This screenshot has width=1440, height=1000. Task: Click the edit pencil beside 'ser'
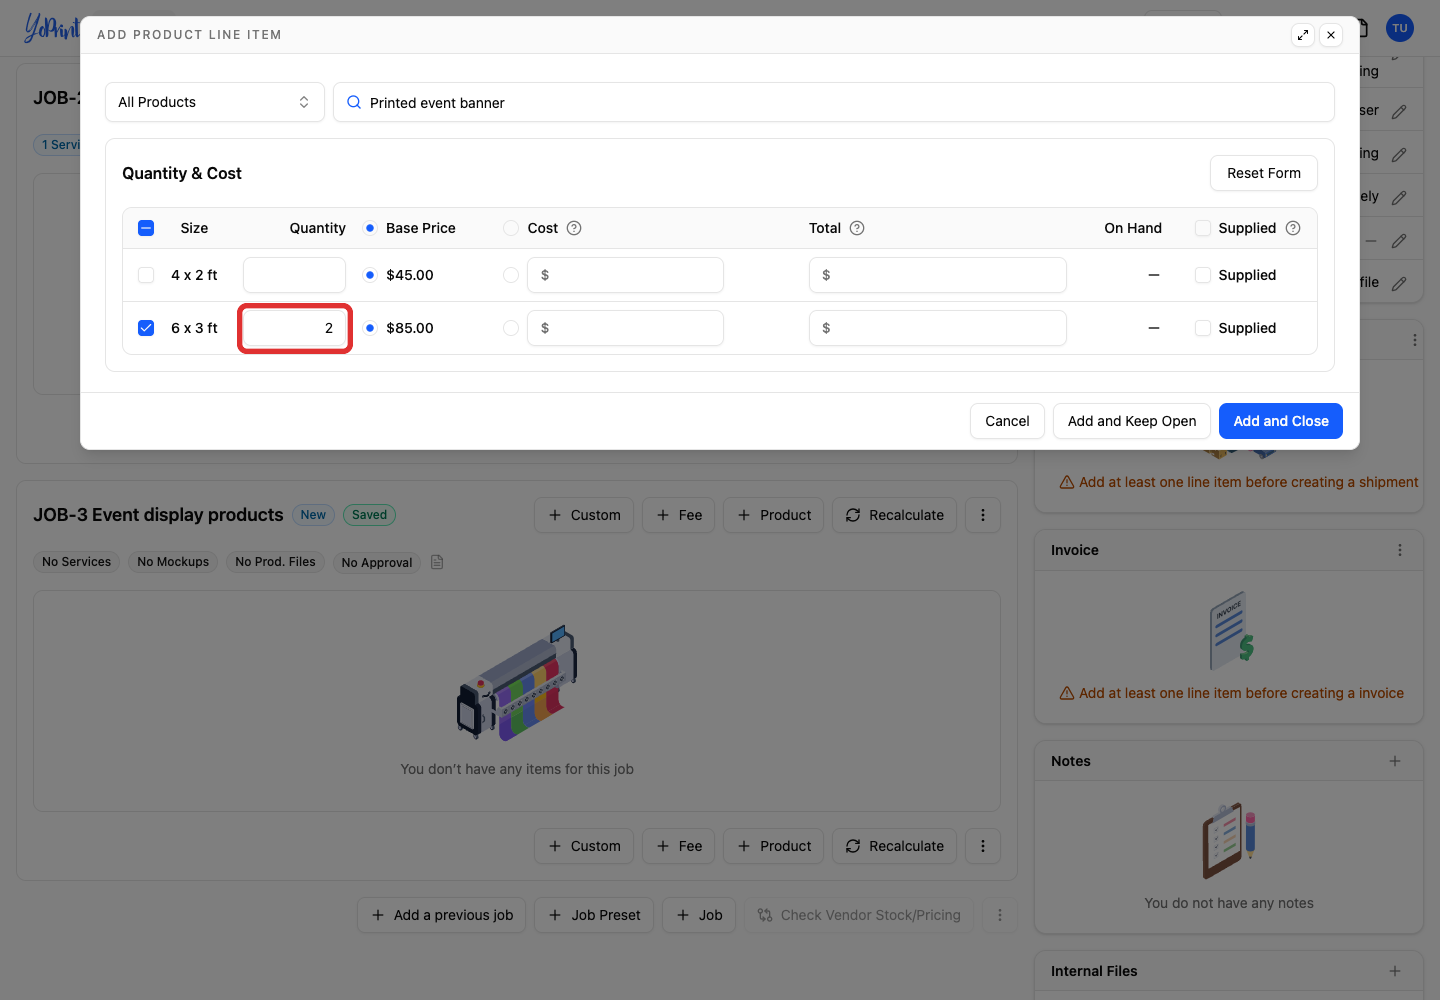coord(1399,111)
